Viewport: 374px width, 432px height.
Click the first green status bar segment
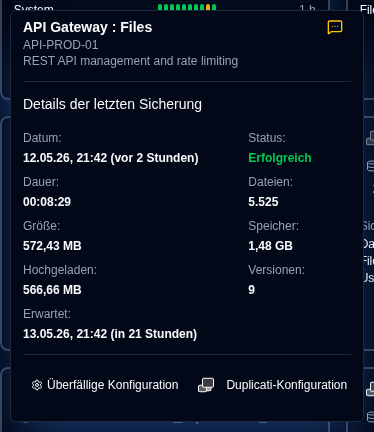coord(160,7)
